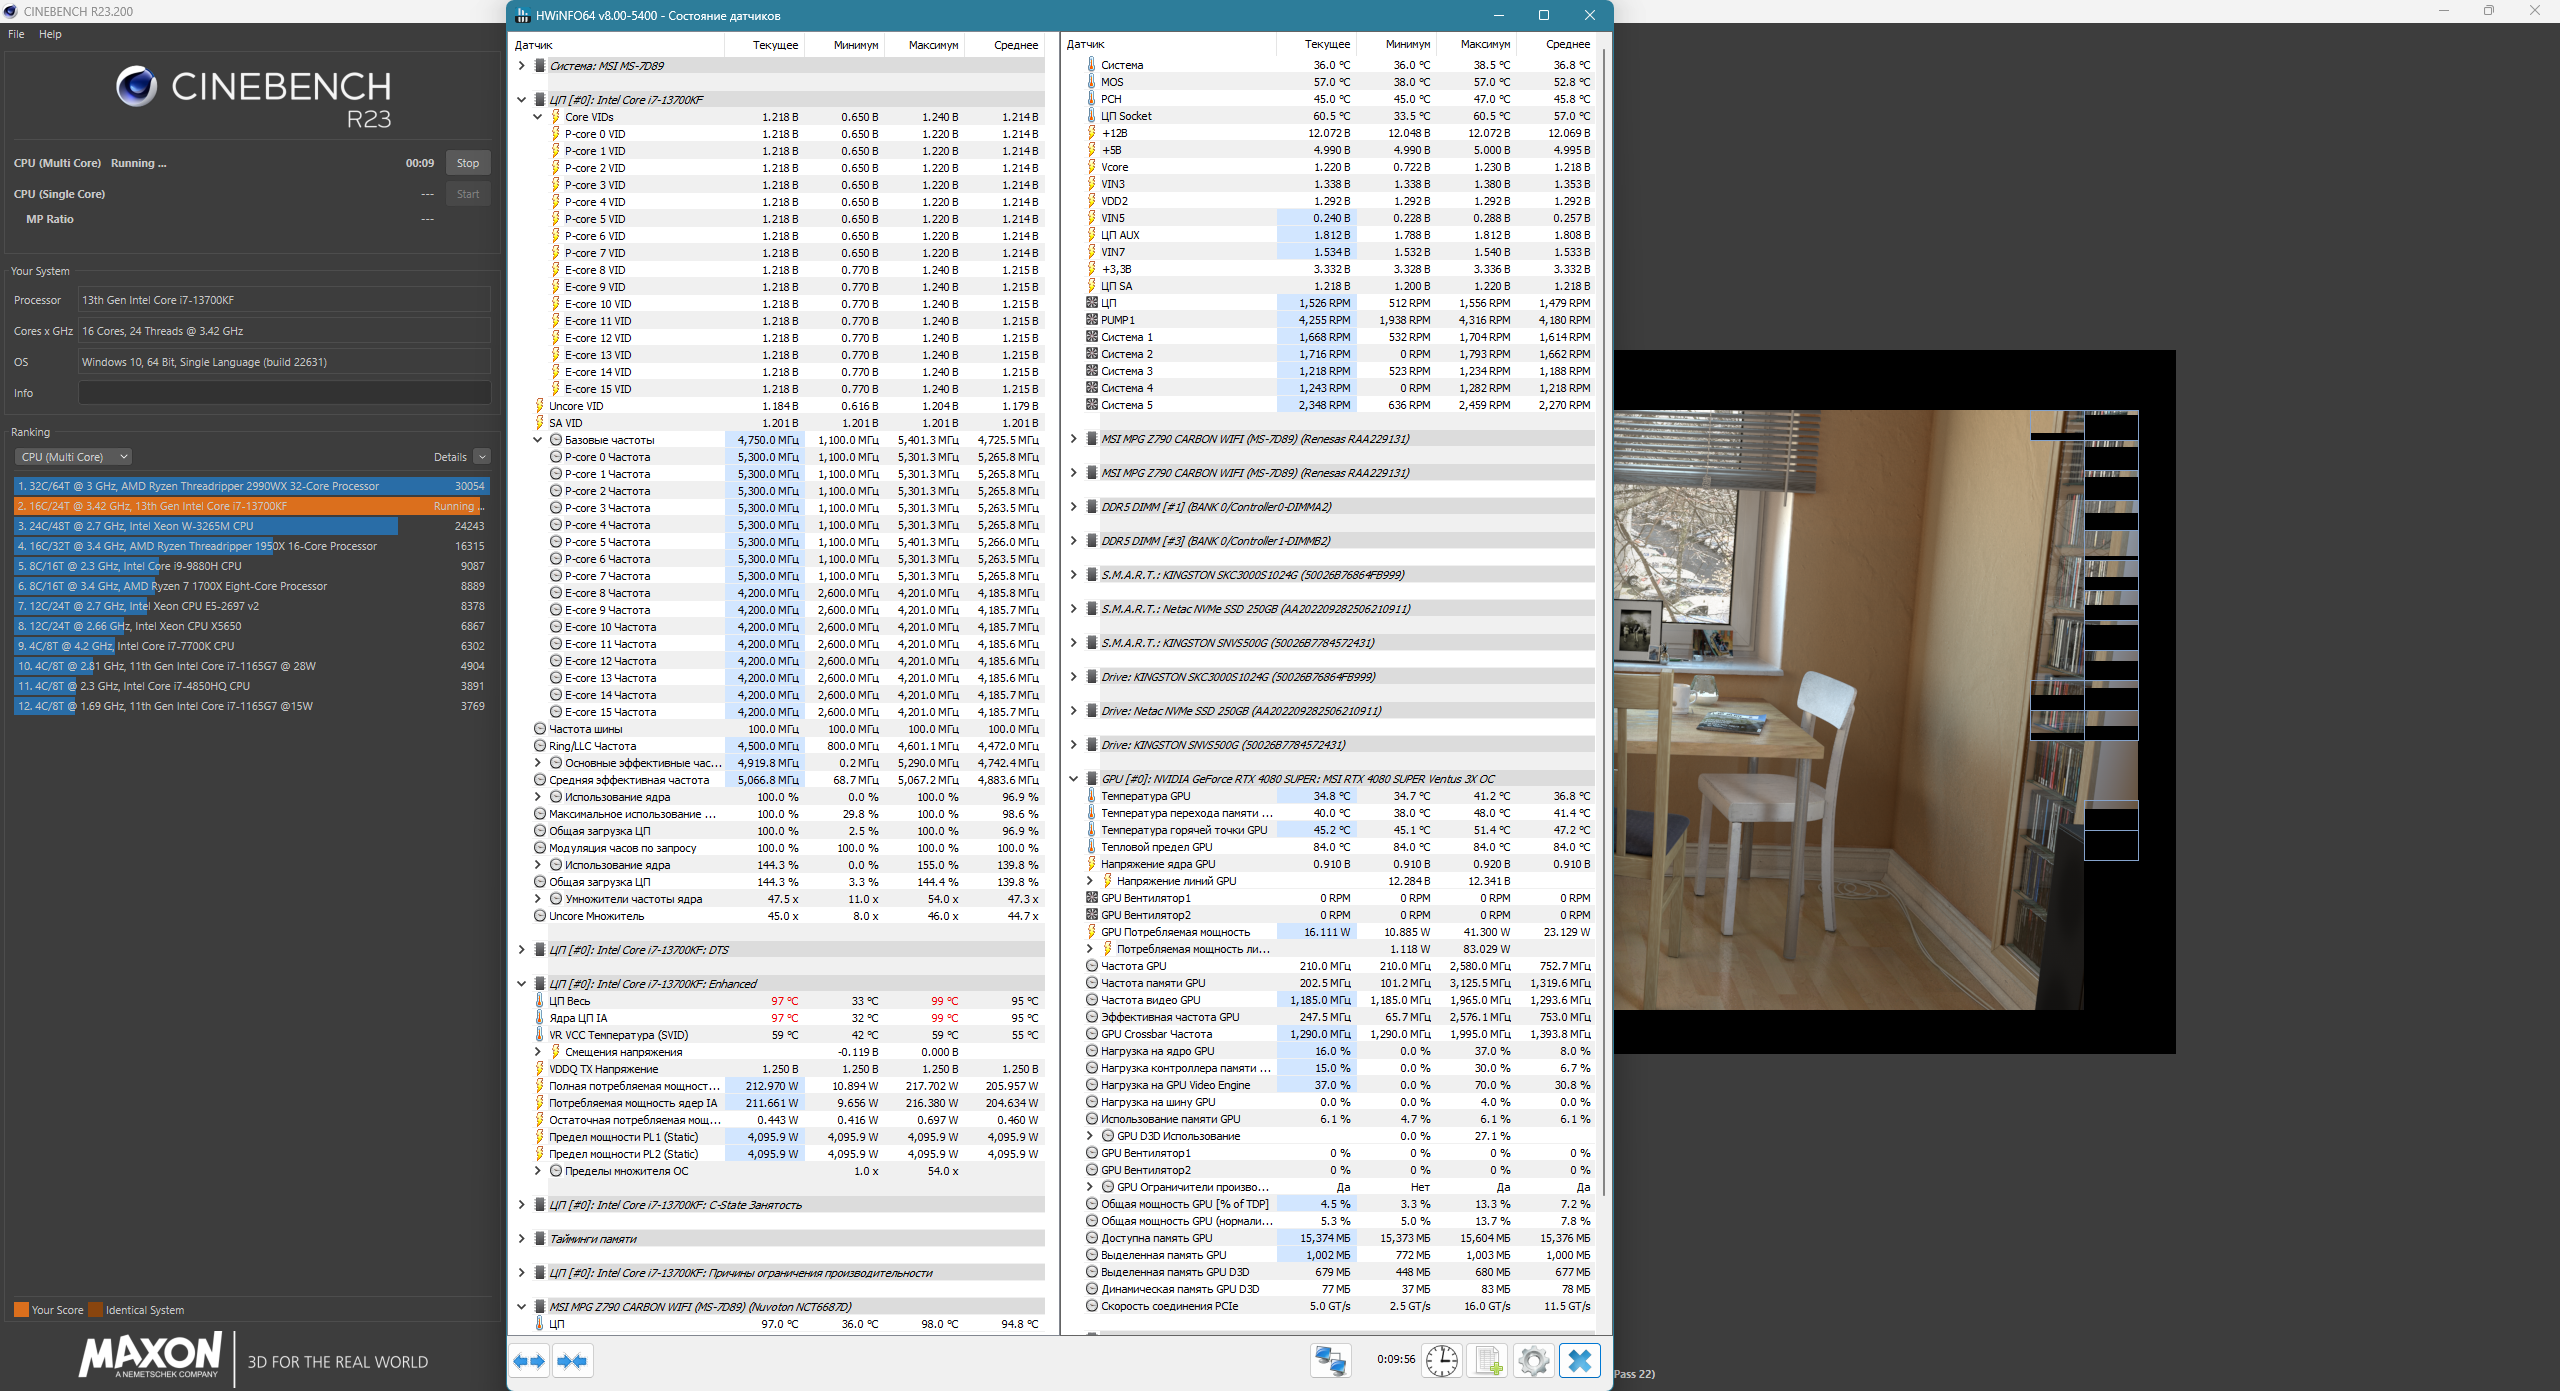Expand the Details dropdown arrow in Ranking
The width and height of the screenshot is (2560, 1391).
(x=482, y=457)
